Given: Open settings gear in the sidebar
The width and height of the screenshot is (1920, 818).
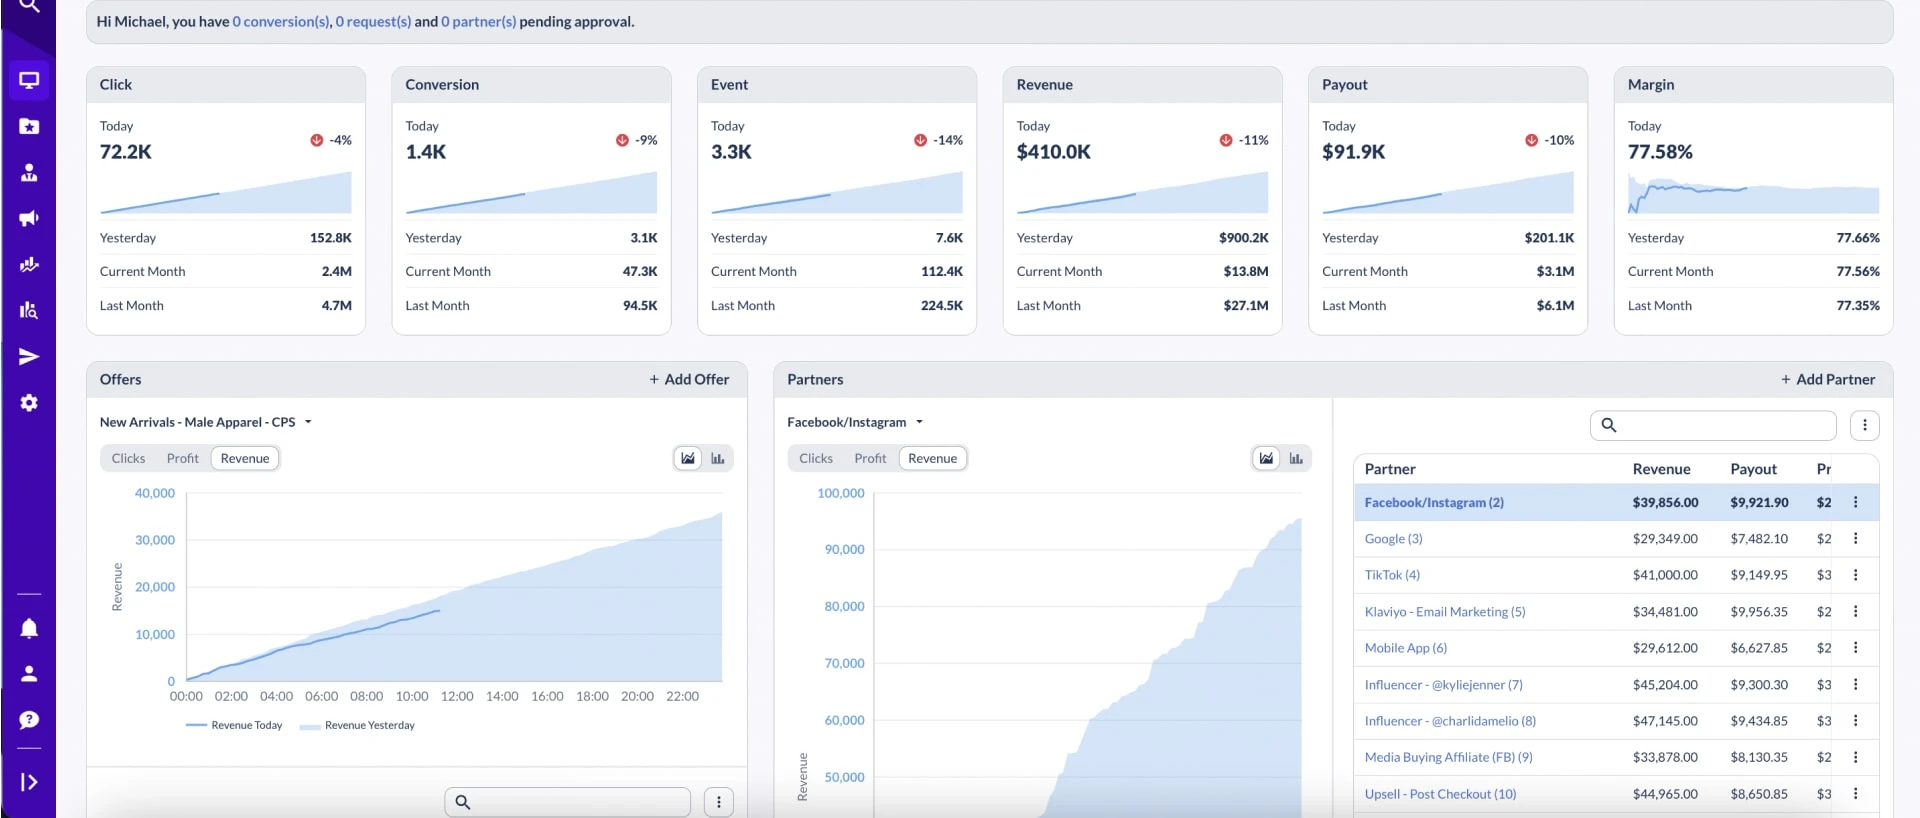Looking at the screenshot, I should [29, 403].
